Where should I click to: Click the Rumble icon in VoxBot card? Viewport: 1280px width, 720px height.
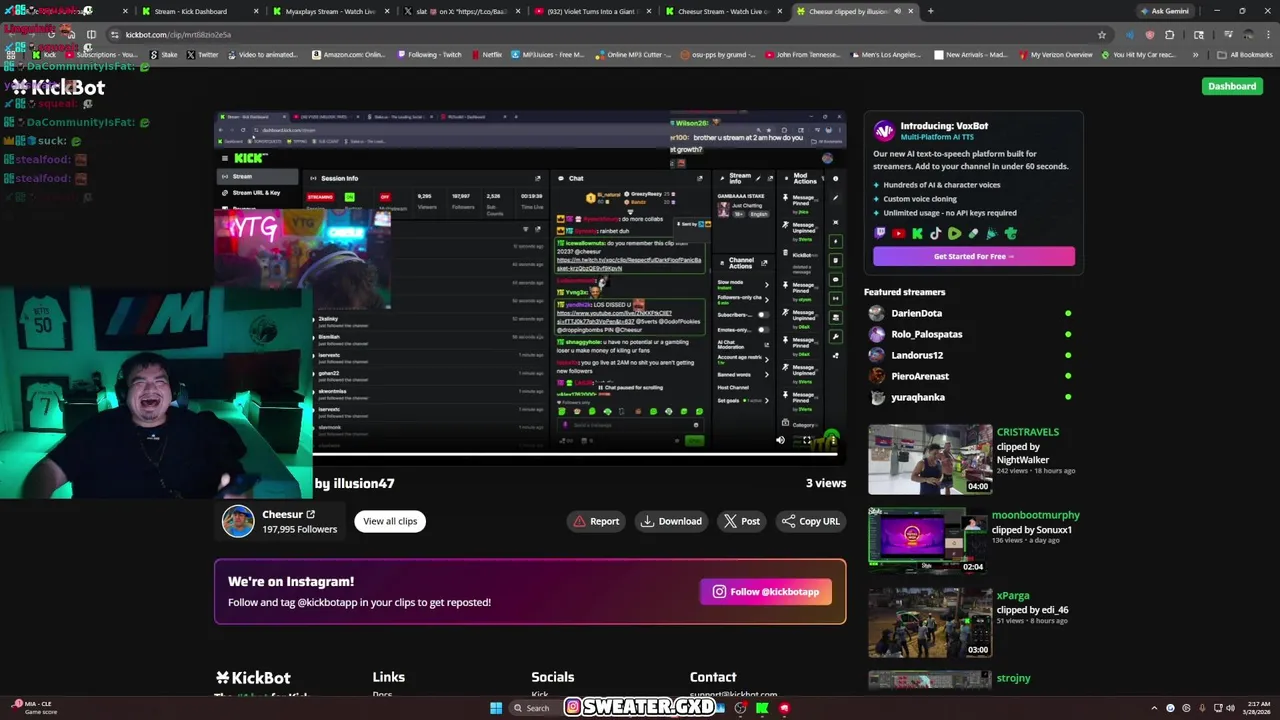coord(954,234)
